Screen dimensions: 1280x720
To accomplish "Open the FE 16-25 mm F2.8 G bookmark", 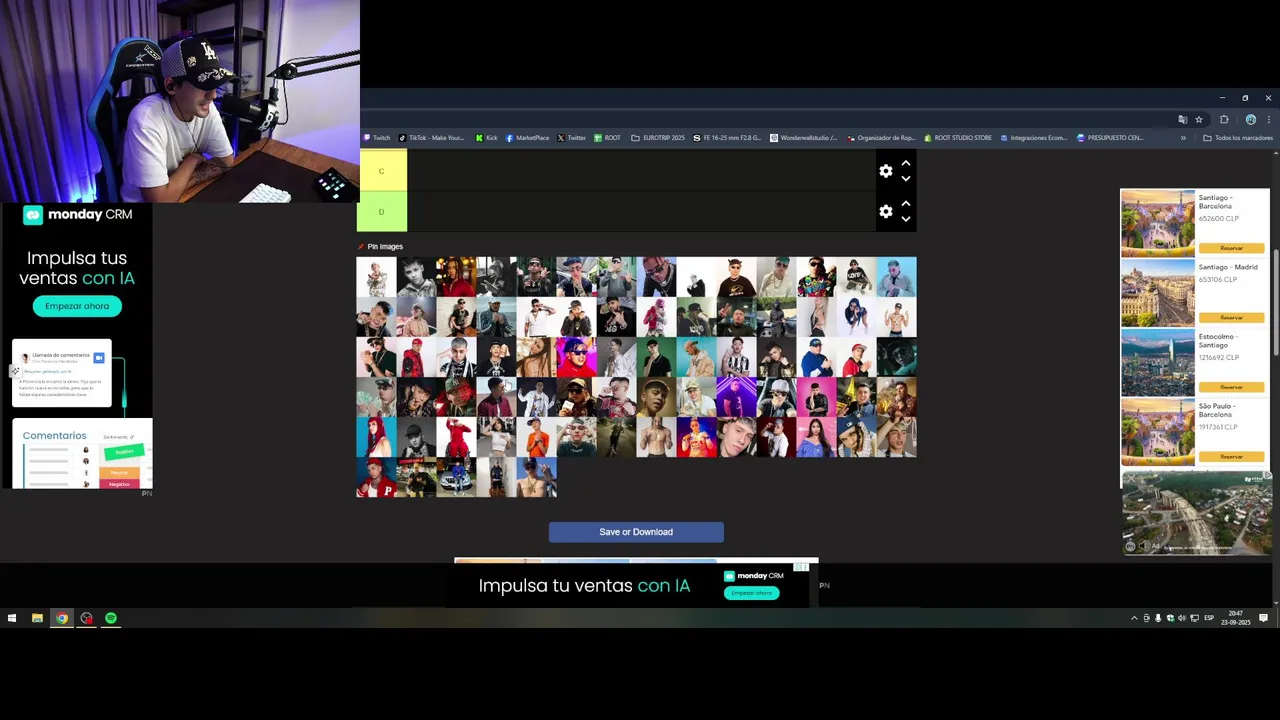I will click(728, 138).
